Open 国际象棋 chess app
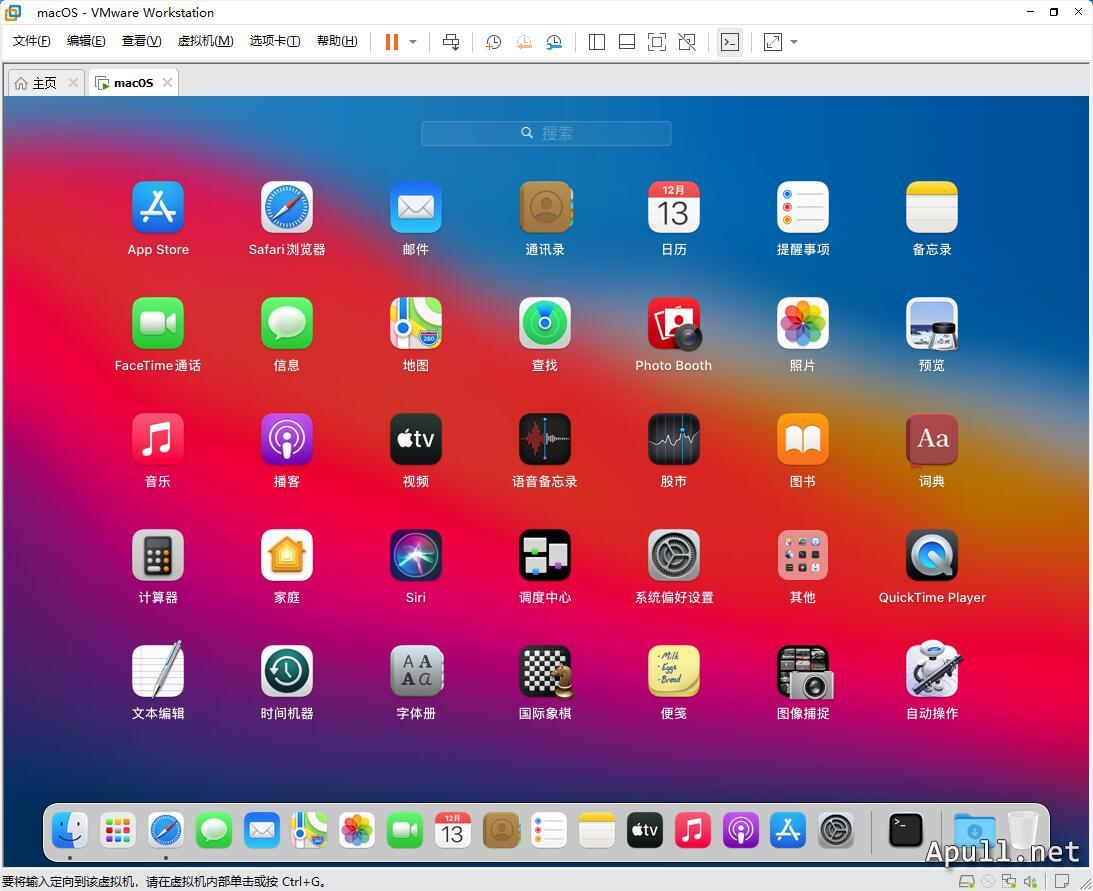The width and height of the screenshot is (1093, 891). pos(545,671)
